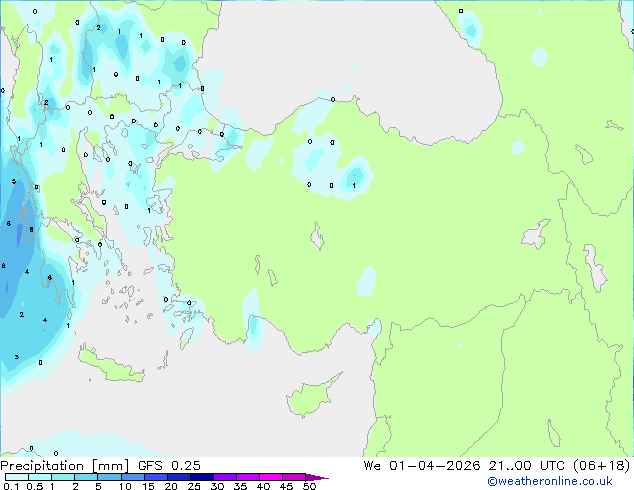
Task: Pick the 30–35 mm purple legend swatch
Action: (225, 477)
